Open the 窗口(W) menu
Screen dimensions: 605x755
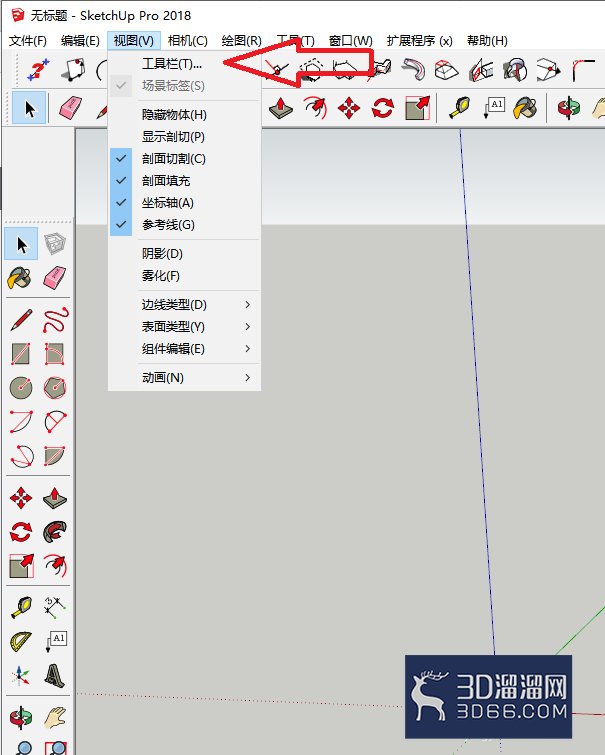[351, 40]
